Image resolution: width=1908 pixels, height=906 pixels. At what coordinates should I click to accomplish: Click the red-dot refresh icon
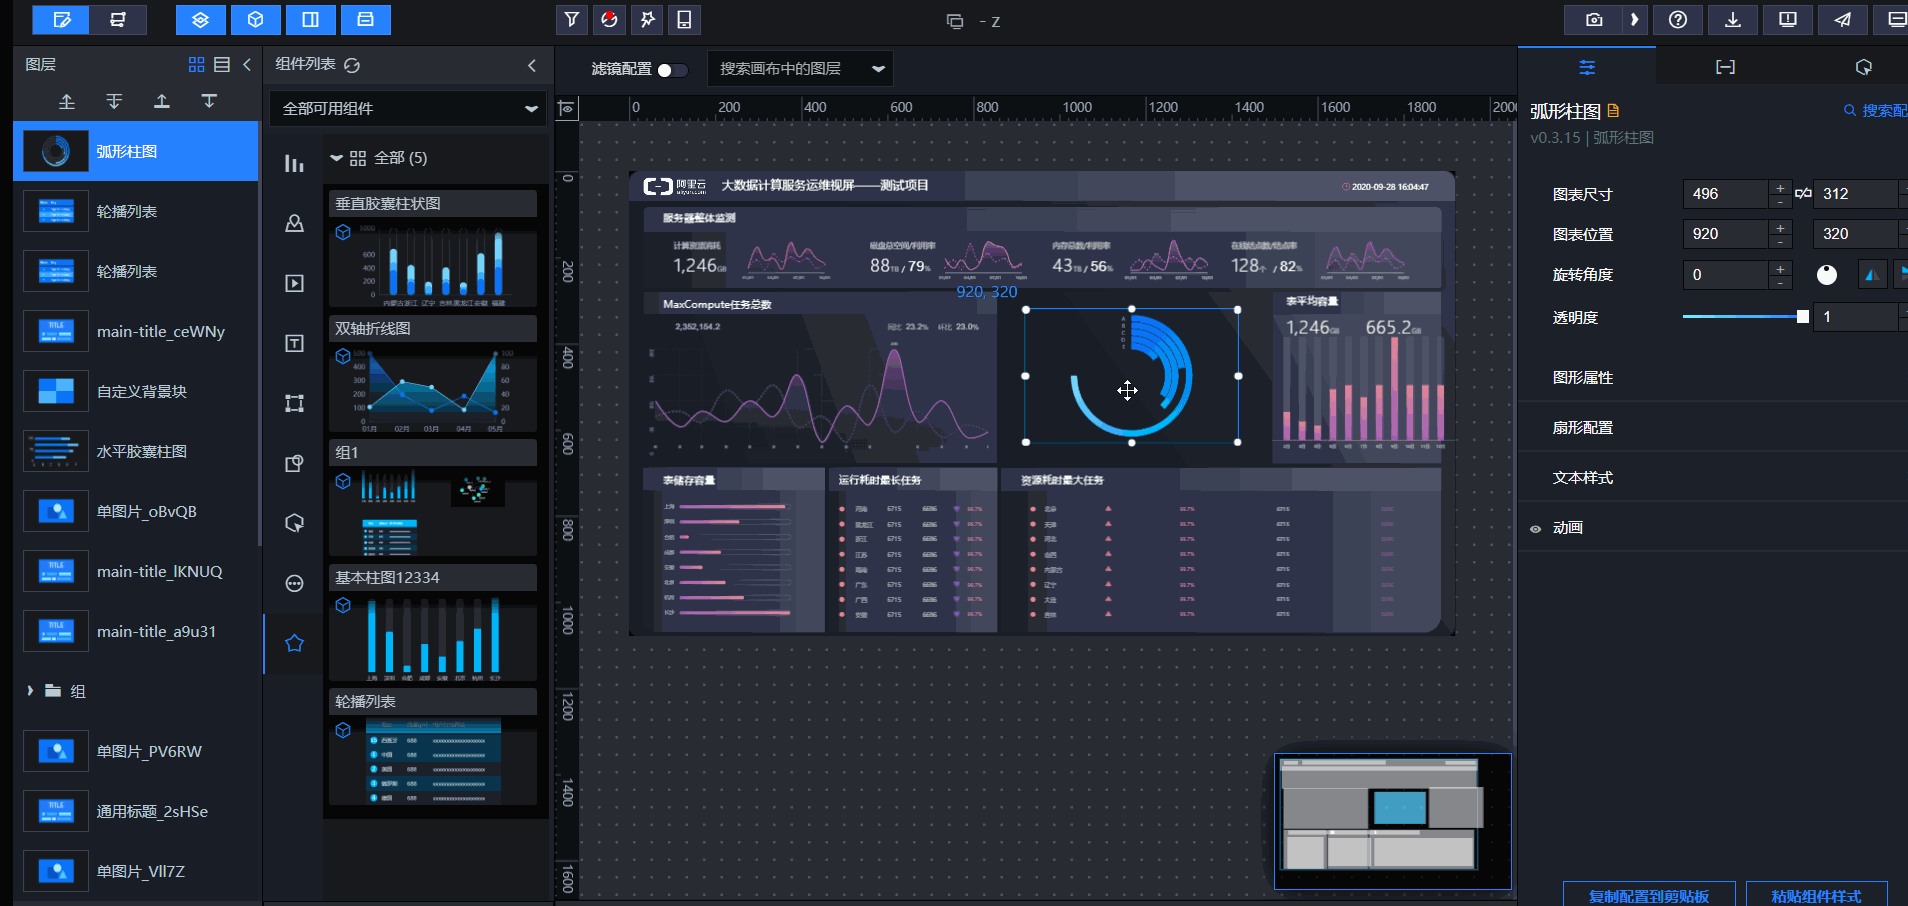coord(609,19)
